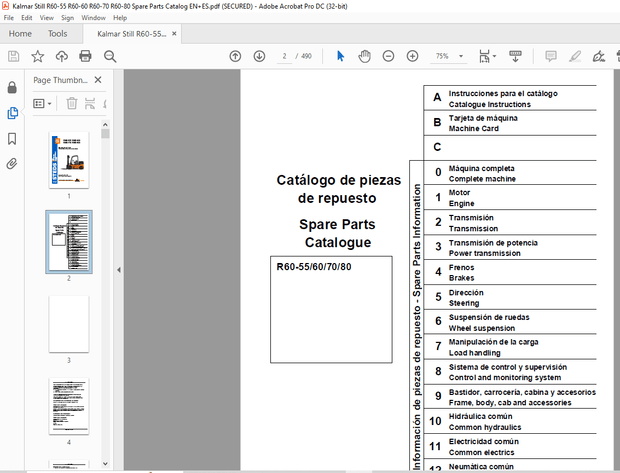Click the Bastidor, carrocería, cabina entry
The width and height of the screenshot is (620, 473).
pyautogui.click(x=510, y=397)
